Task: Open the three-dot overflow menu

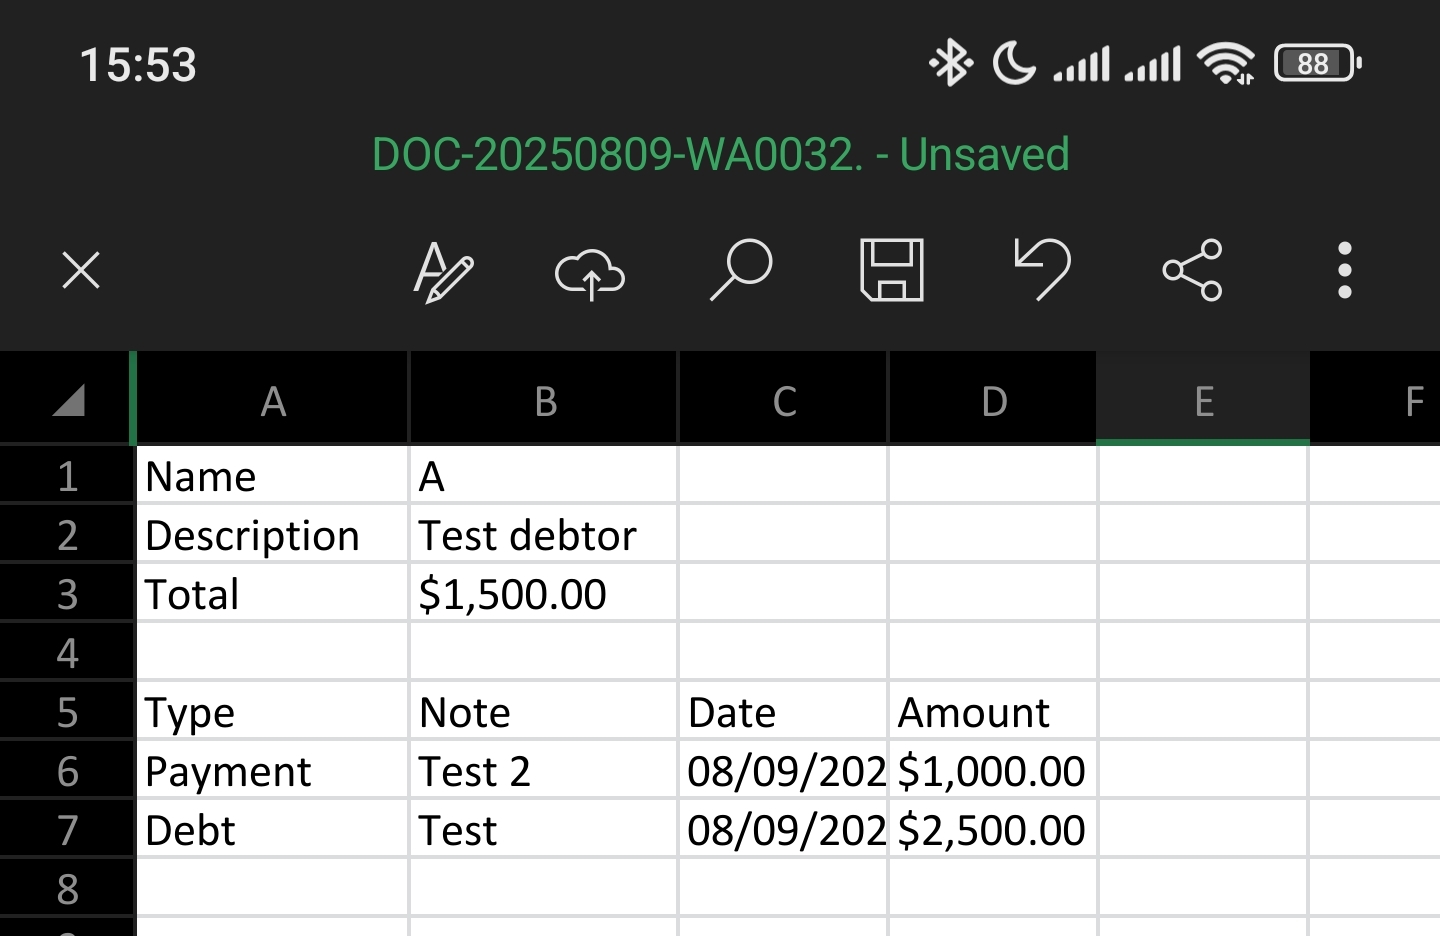Action: [1344, 270]
